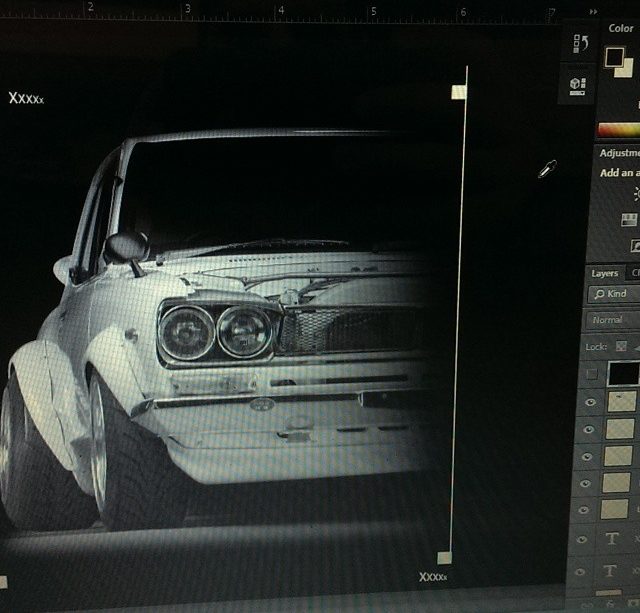Switch to the Layers tab

[604, 273]
